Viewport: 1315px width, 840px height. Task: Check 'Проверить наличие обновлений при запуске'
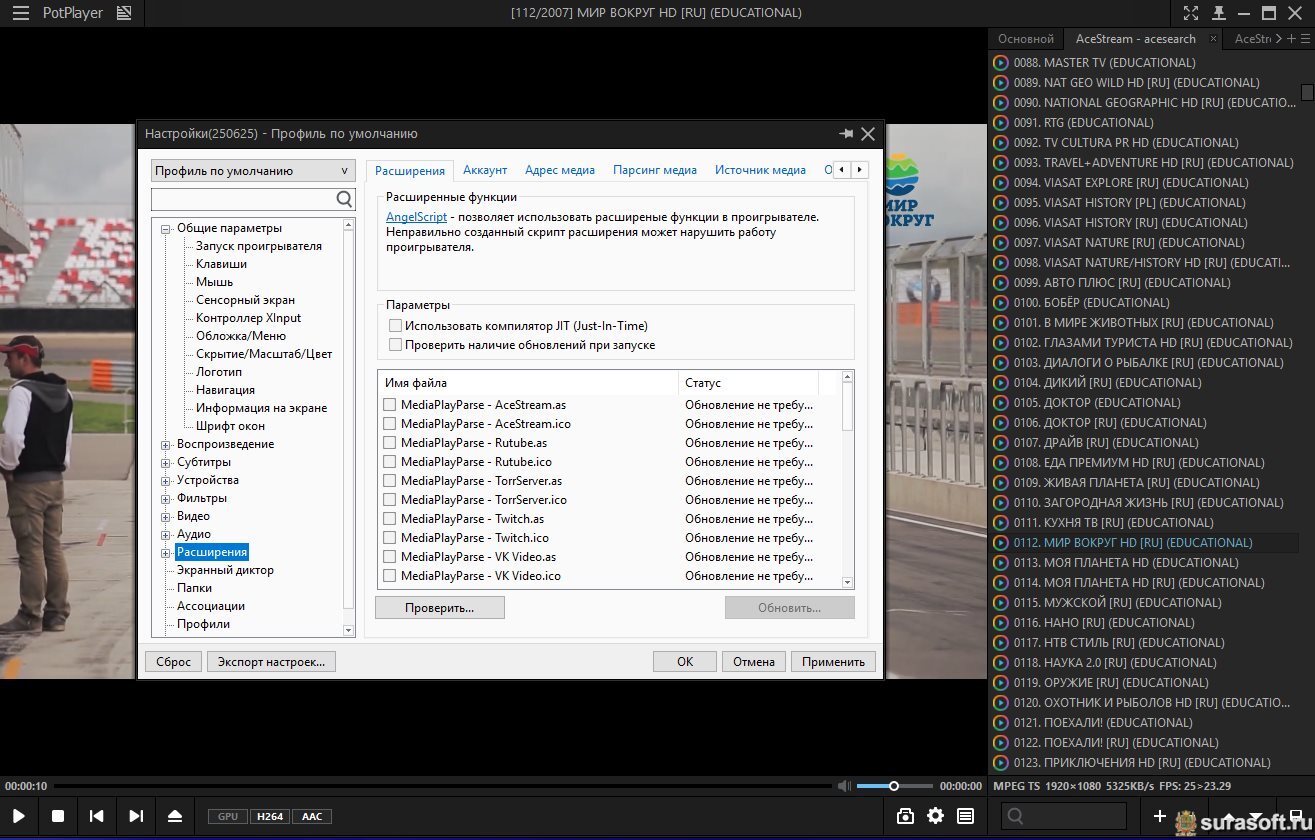pos(396,345)
